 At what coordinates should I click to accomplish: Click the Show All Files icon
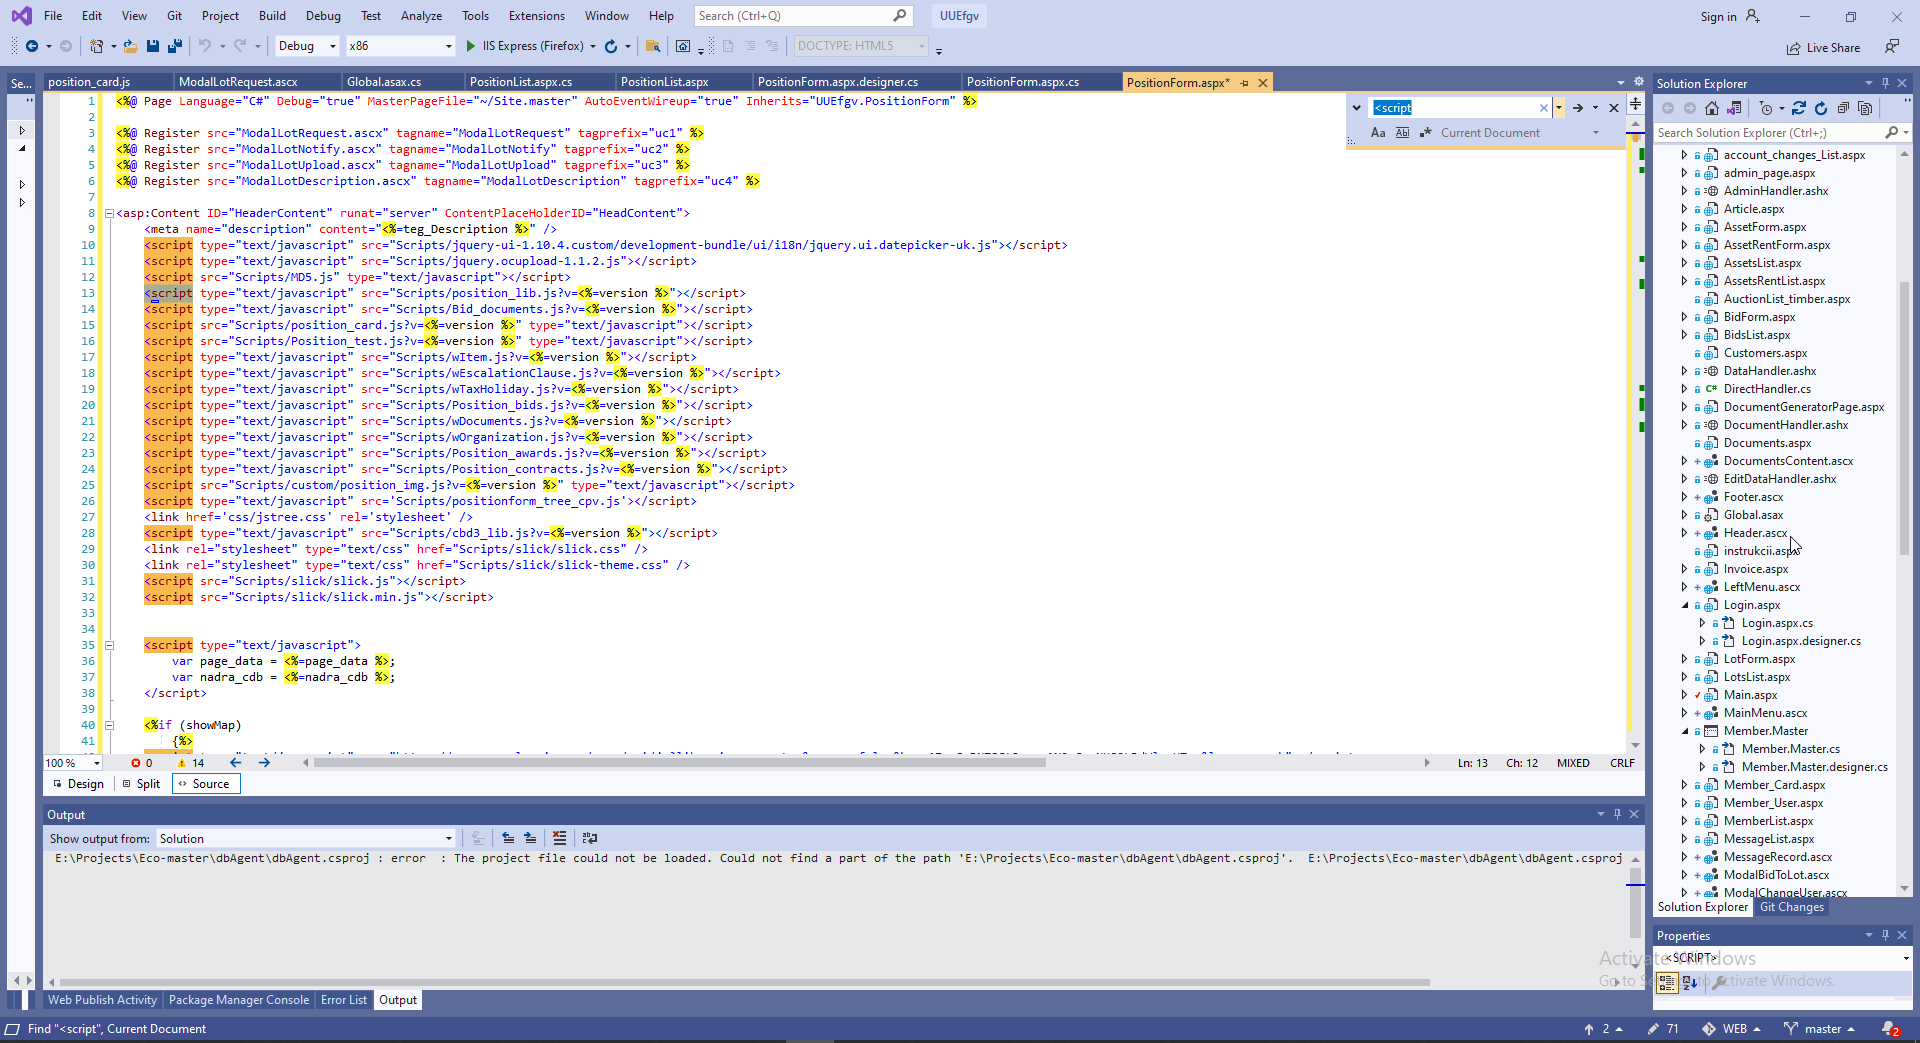coord(1865,108)
